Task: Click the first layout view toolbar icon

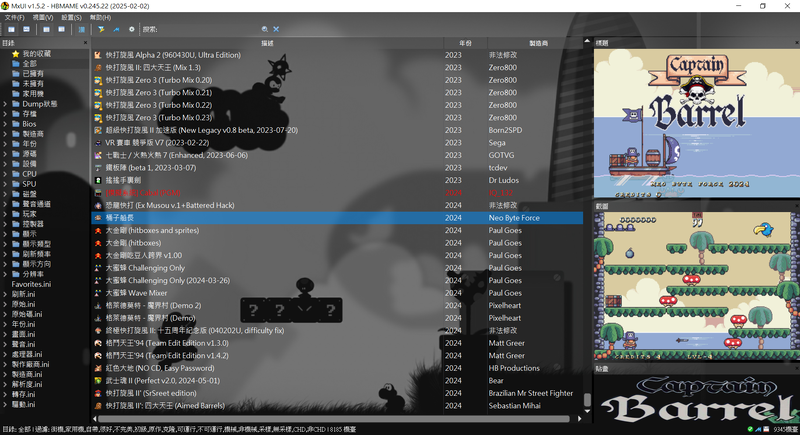Action: [x=11, y=30]
